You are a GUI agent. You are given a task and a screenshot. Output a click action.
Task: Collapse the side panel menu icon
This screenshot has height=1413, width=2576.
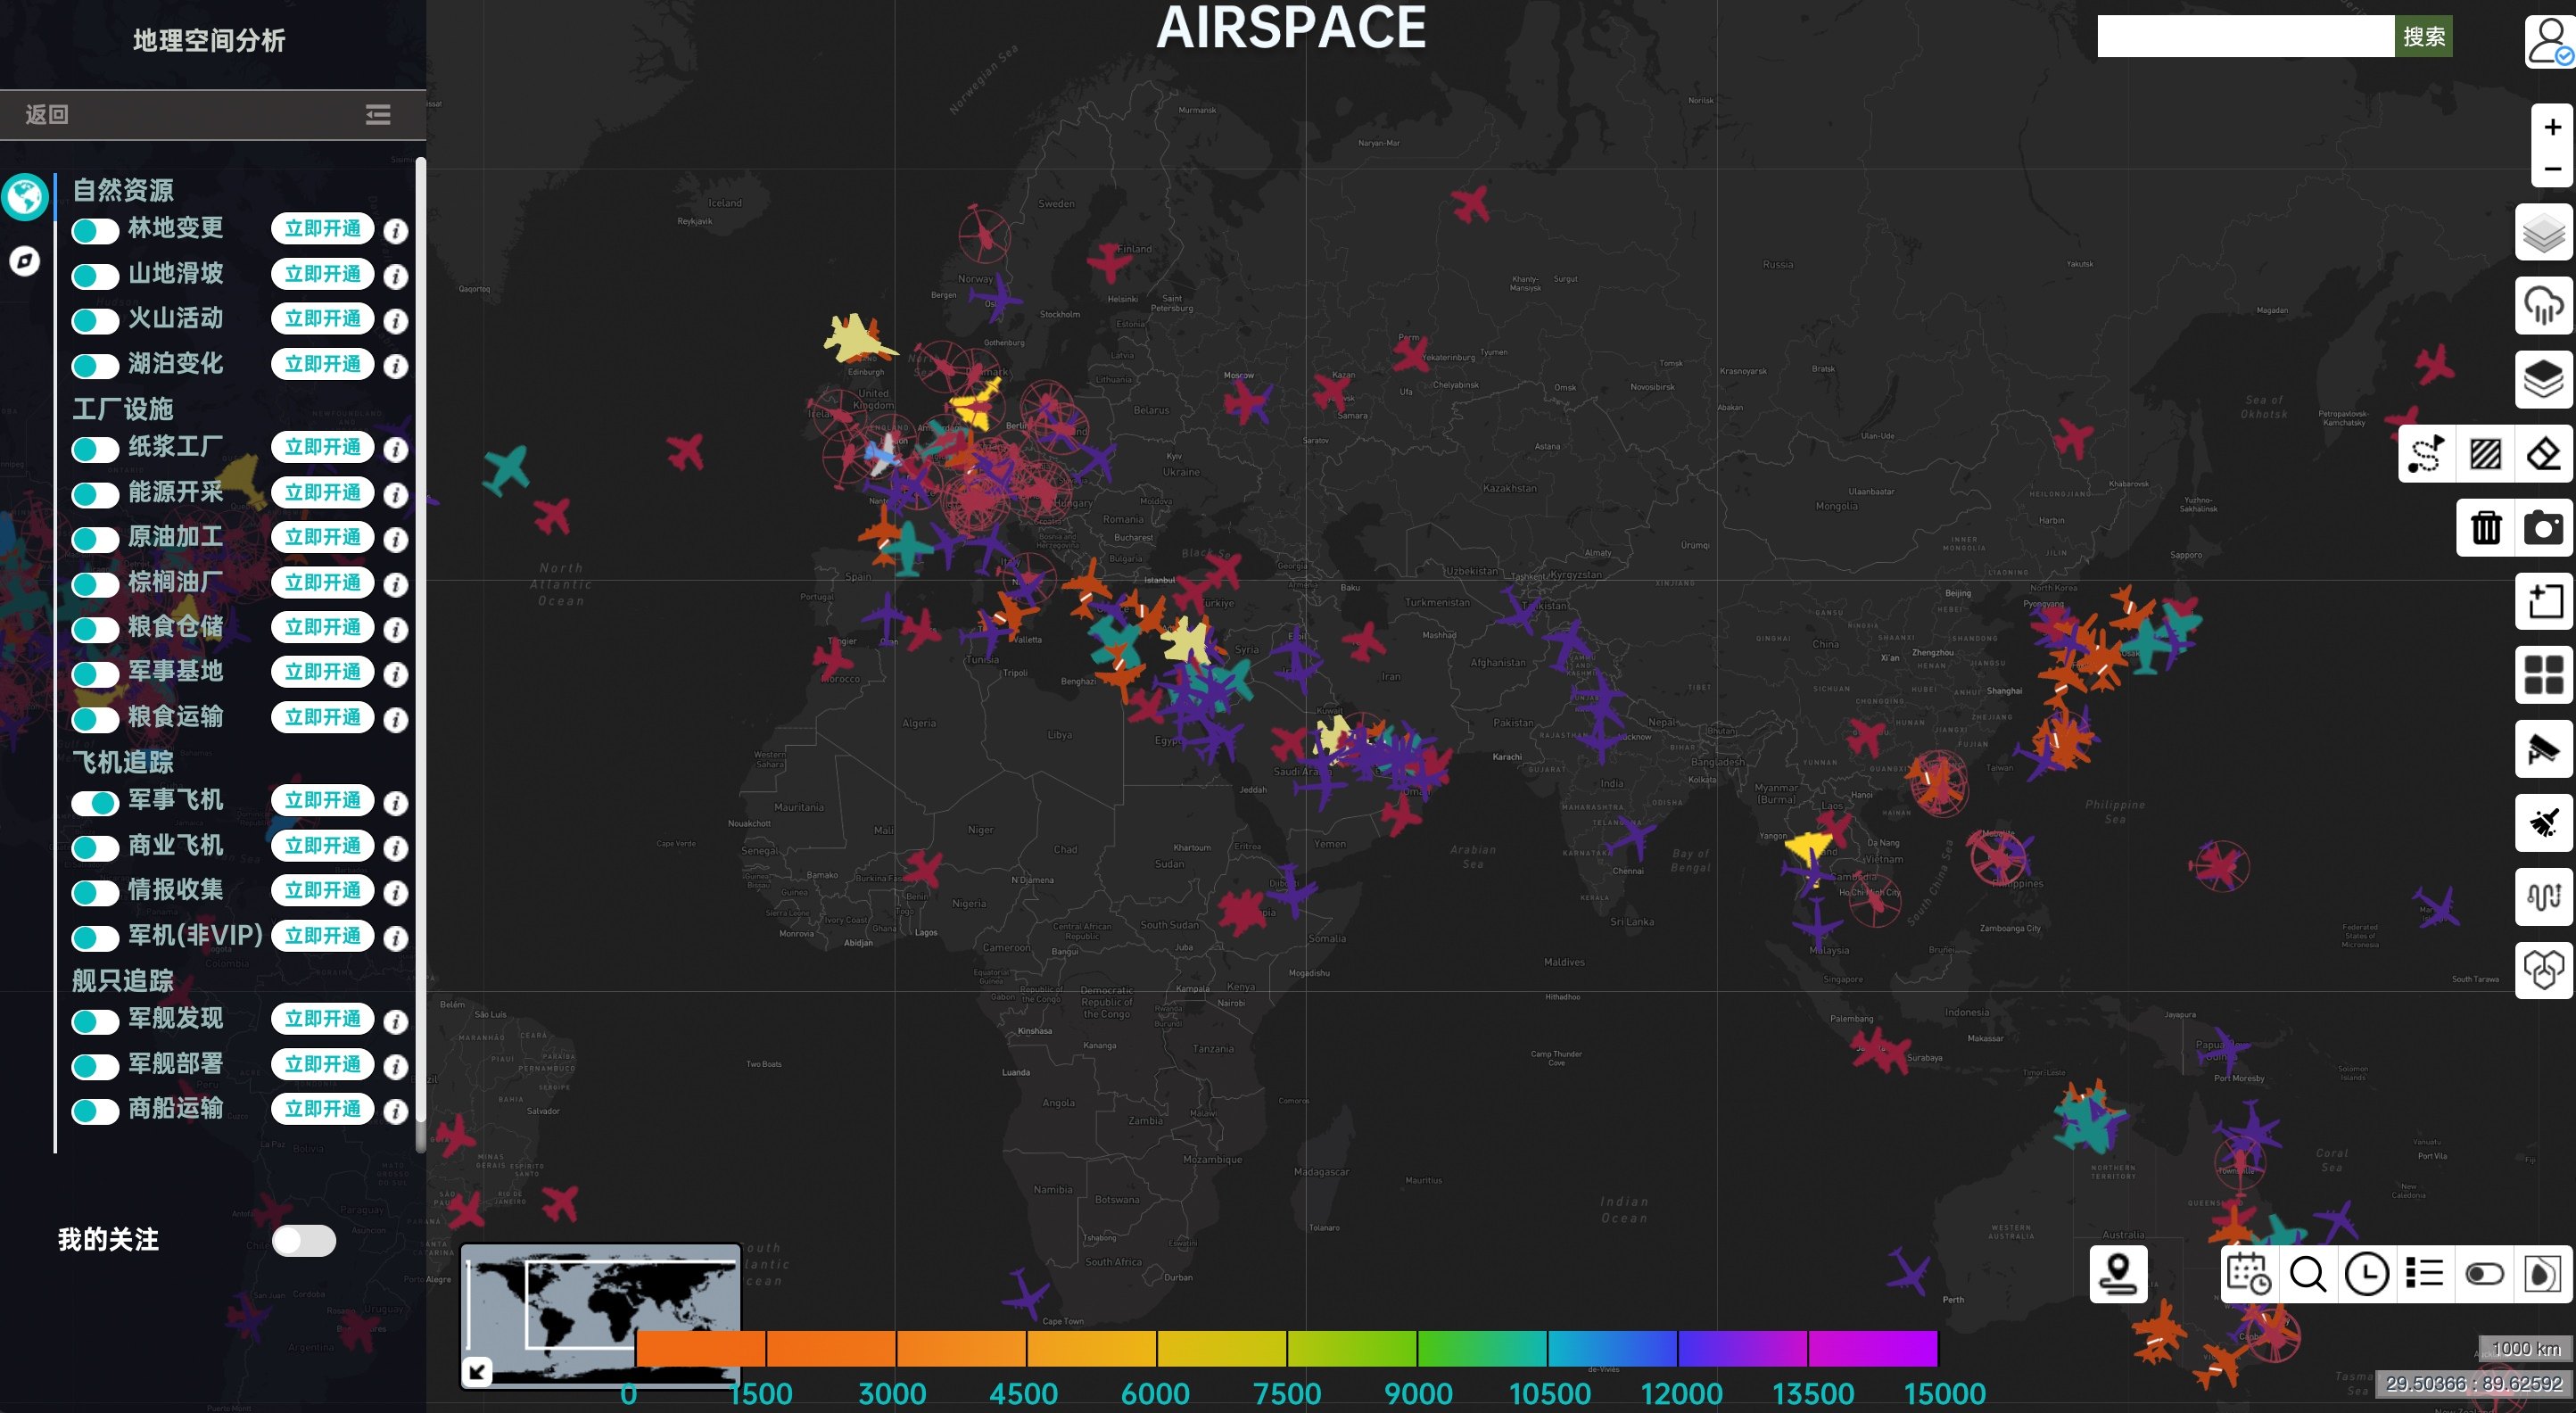378,115
